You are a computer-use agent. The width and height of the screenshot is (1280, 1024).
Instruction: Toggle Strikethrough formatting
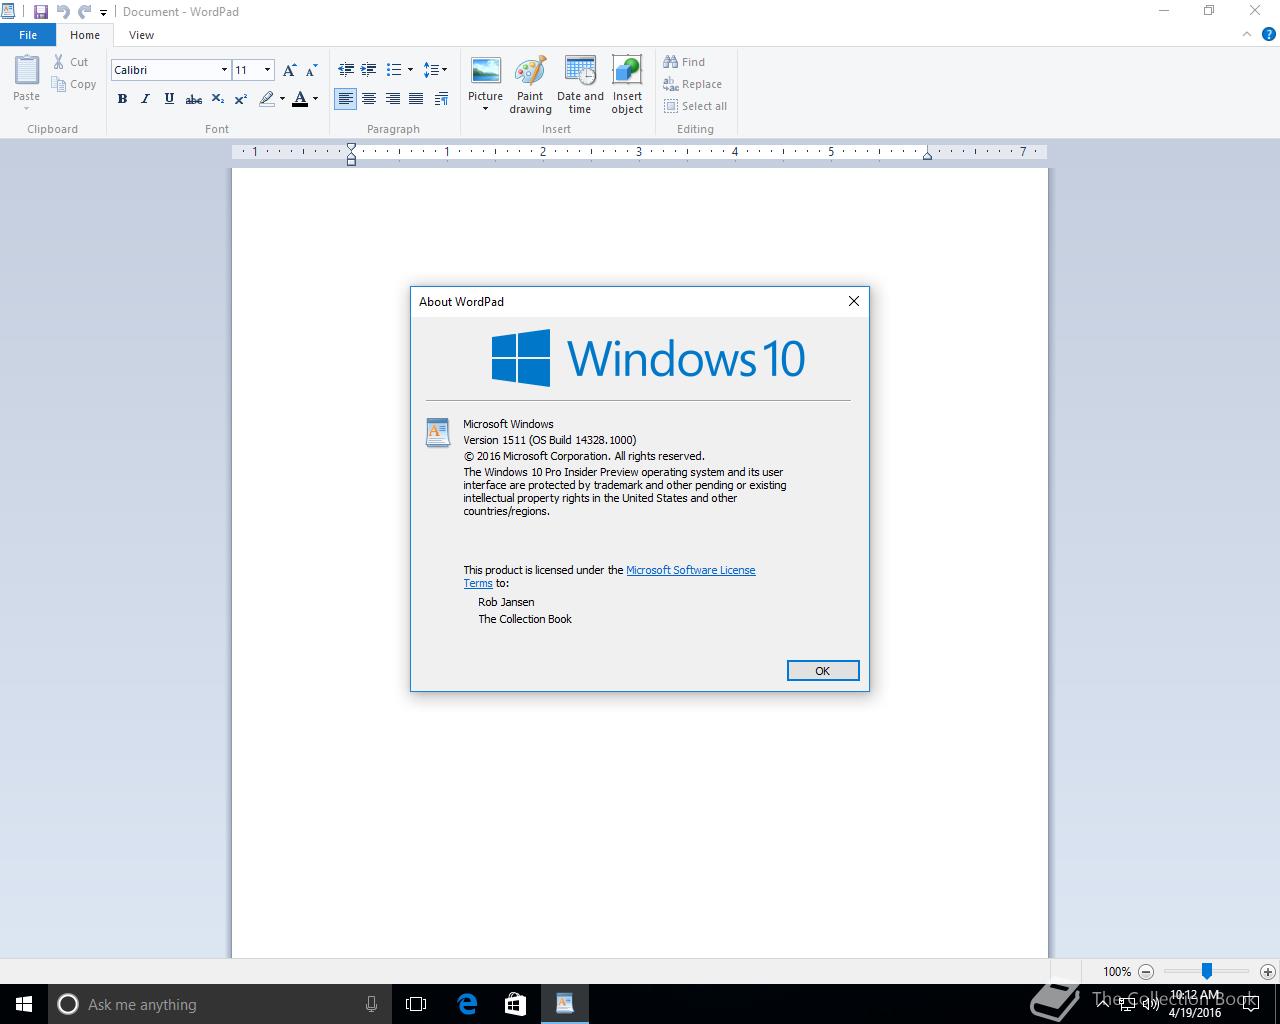(x=194, y=99)
